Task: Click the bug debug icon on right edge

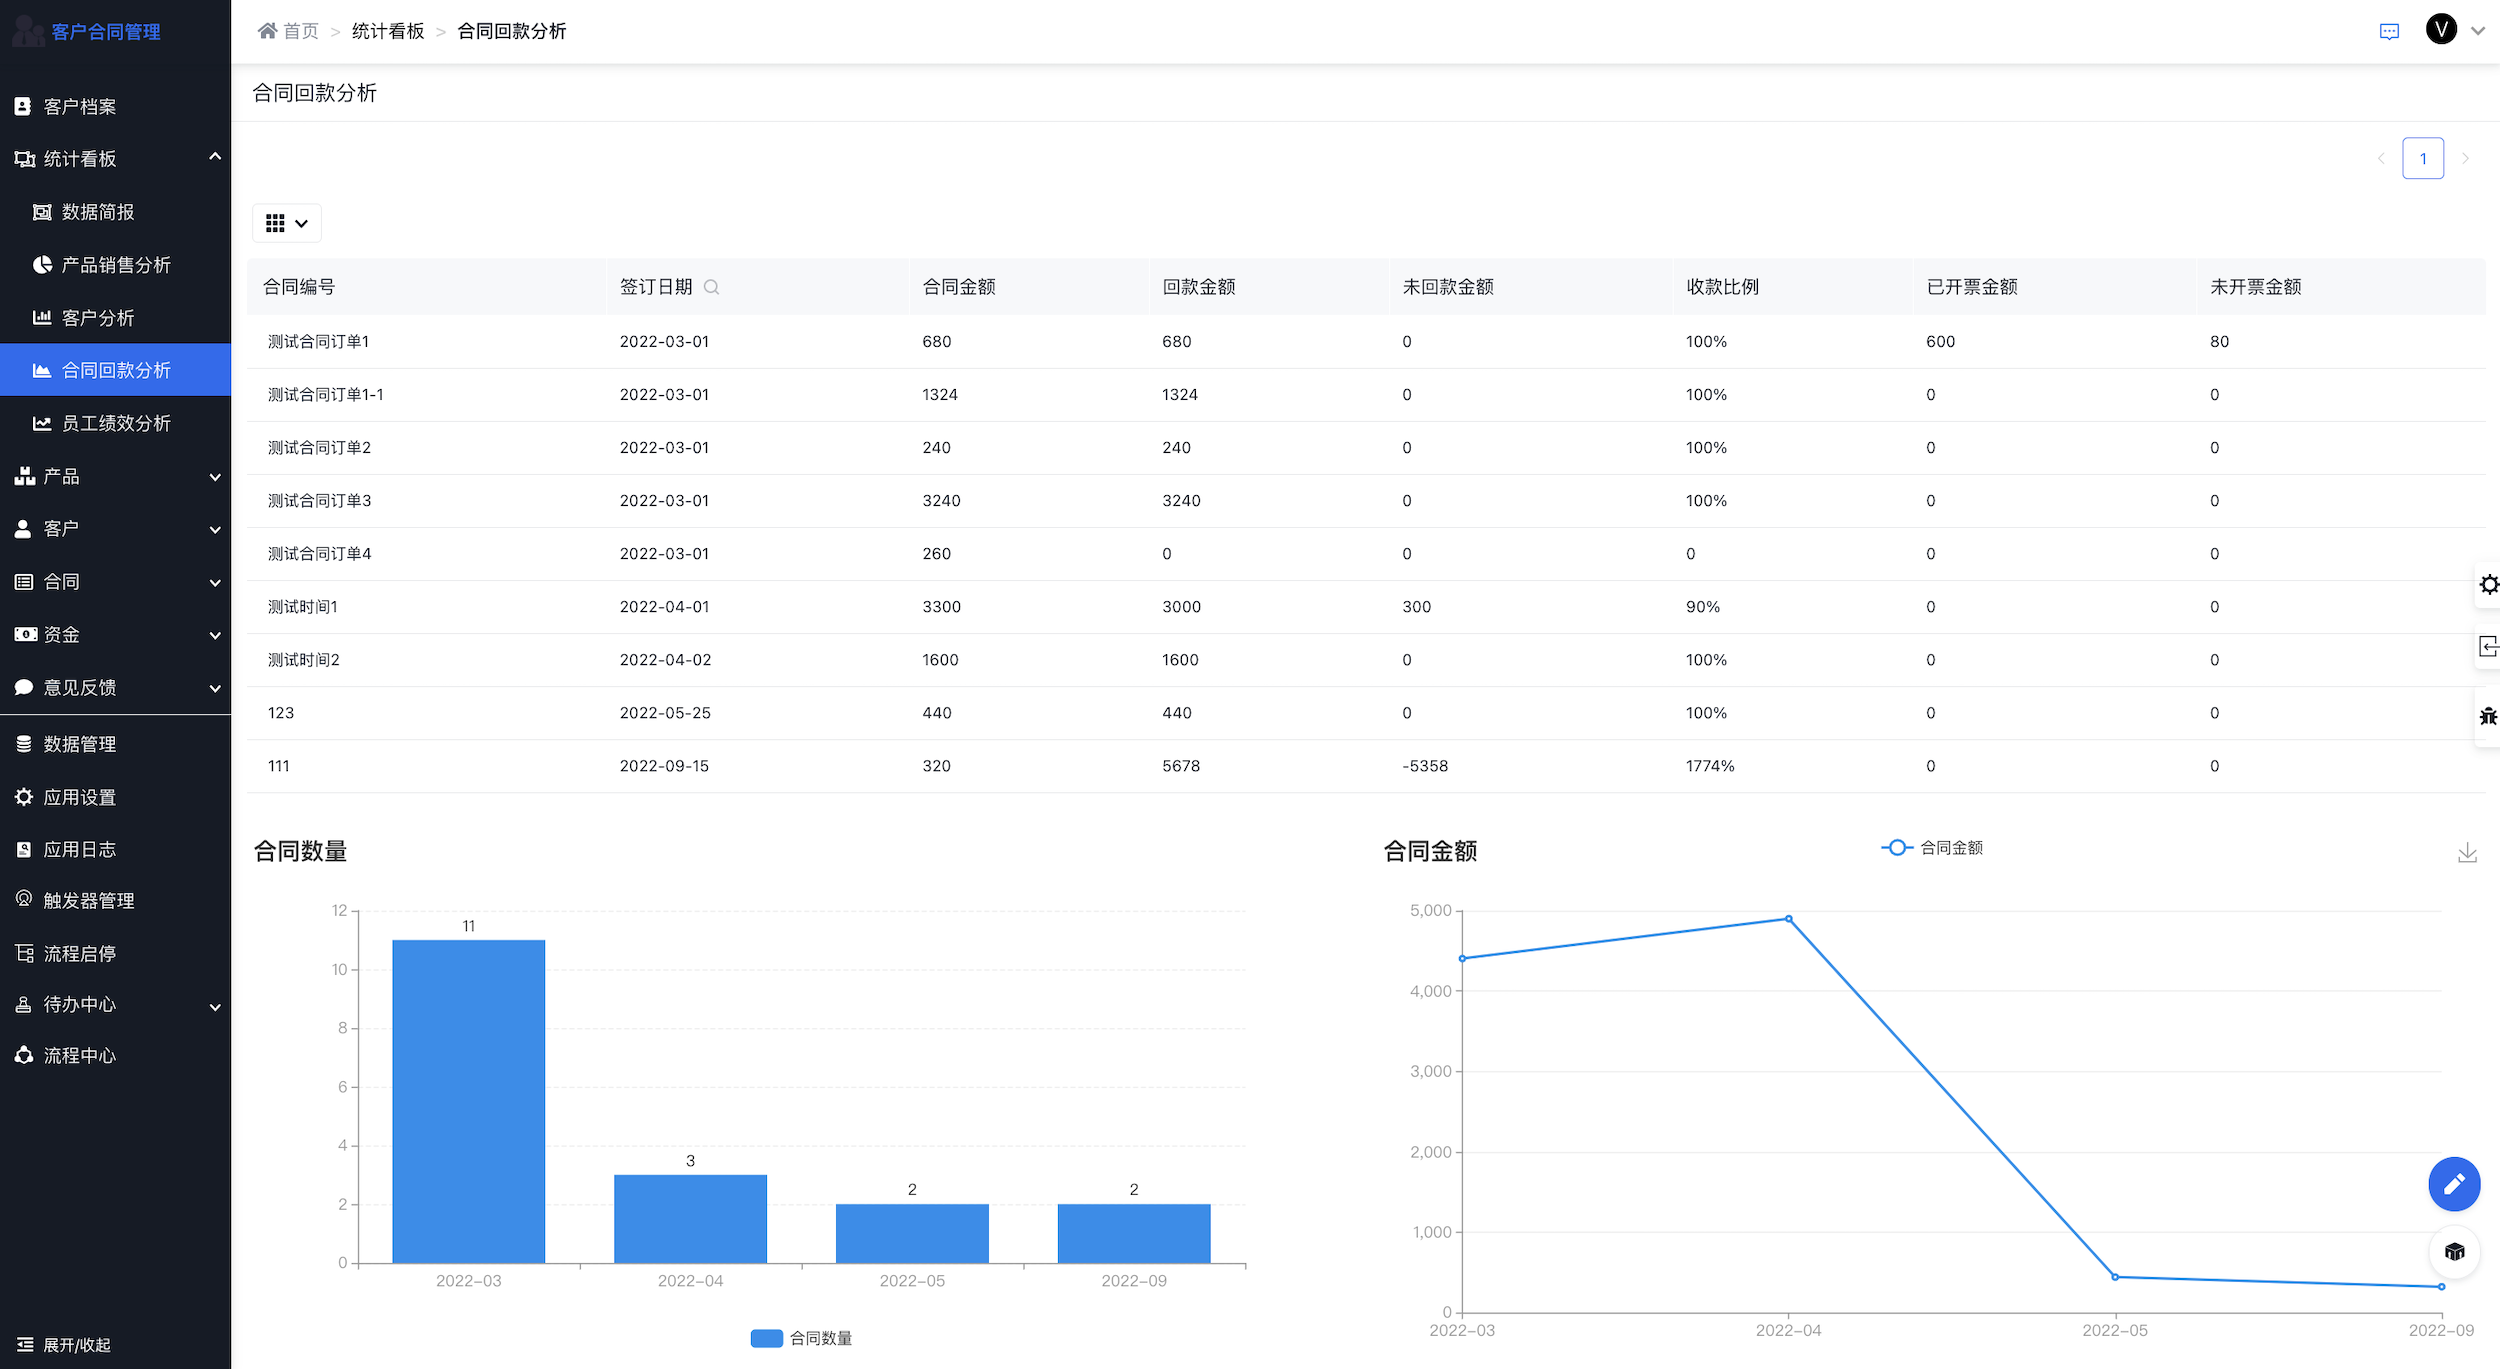Action: (x=2488, y=716)
